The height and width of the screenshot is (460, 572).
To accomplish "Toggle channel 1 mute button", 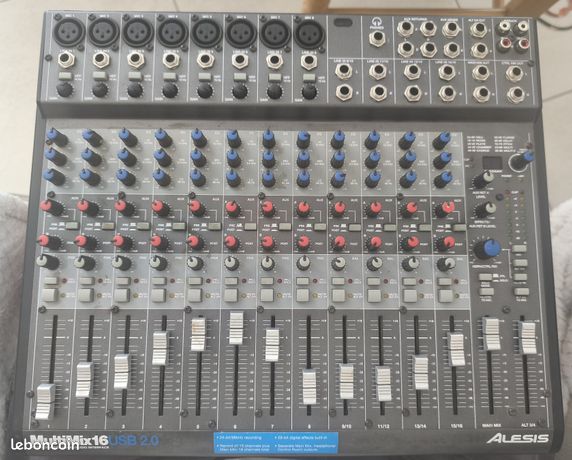I will [51, 281].
